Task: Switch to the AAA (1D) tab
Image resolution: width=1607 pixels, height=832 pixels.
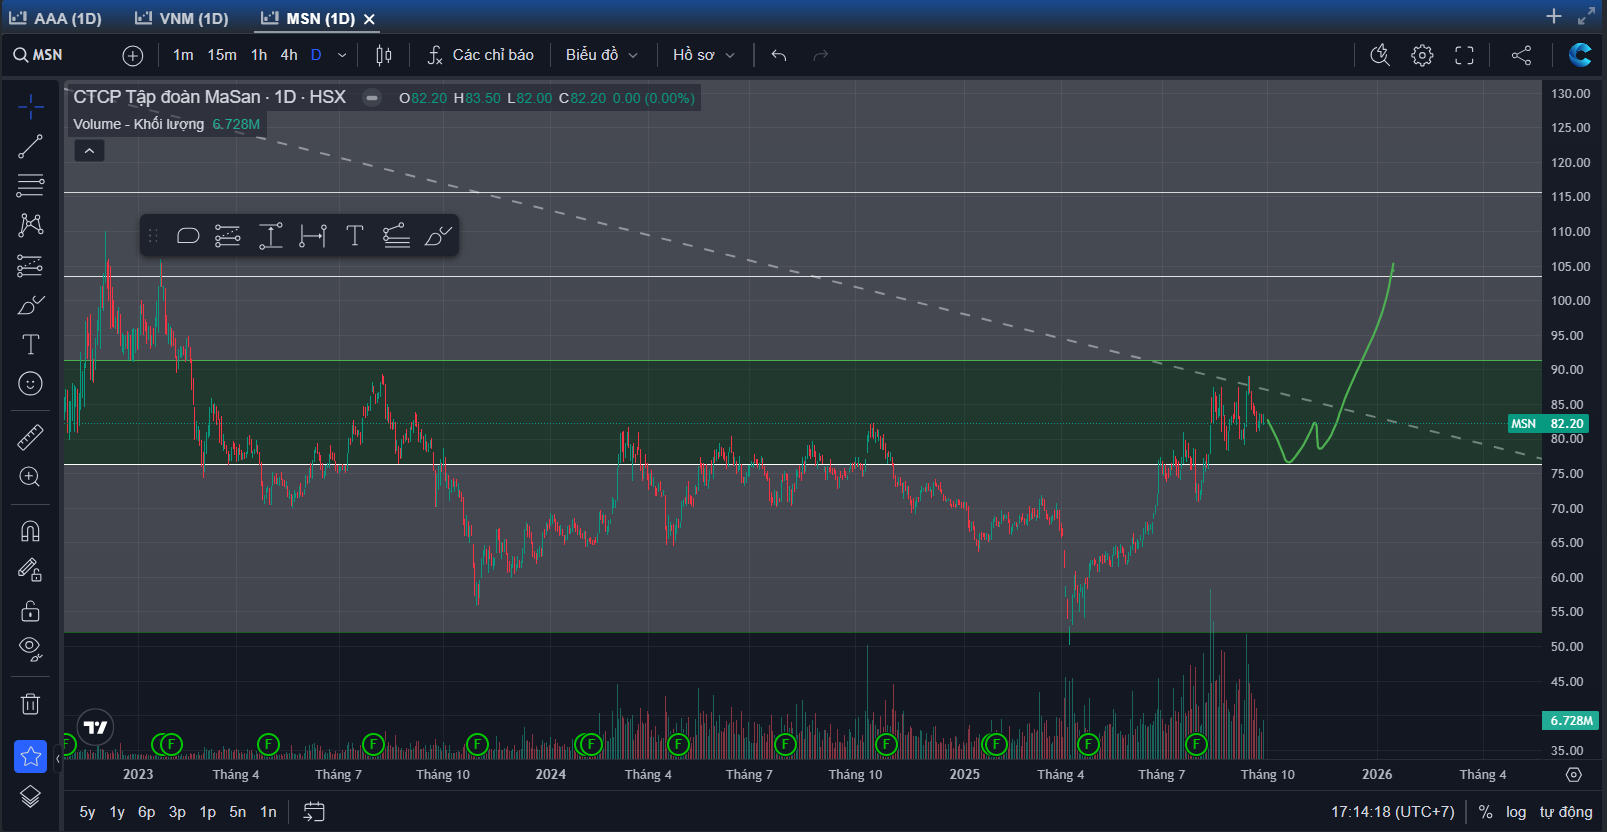Action: tap(56, 18)
